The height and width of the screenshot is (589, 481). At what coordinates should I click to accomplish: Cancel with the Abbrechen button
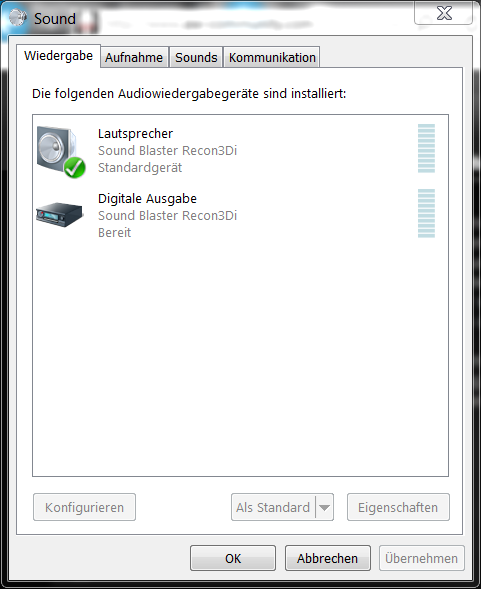(327, 558)
